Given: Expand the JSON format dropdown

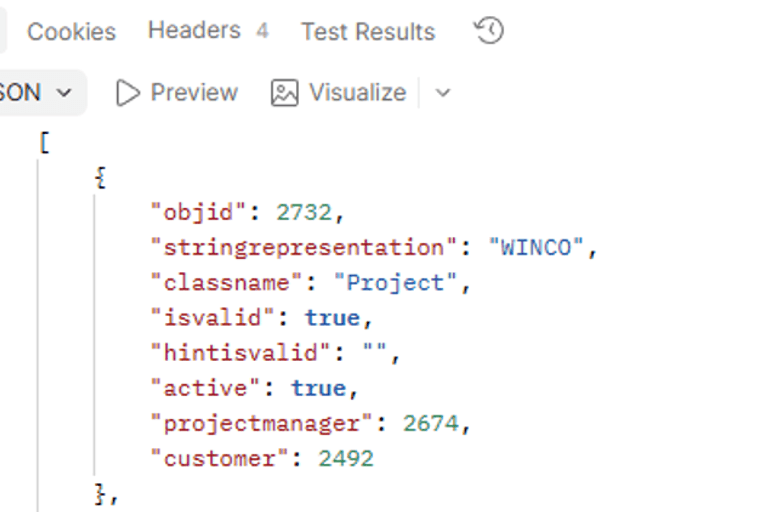Looking at the screenshot, I should point(37,93).
